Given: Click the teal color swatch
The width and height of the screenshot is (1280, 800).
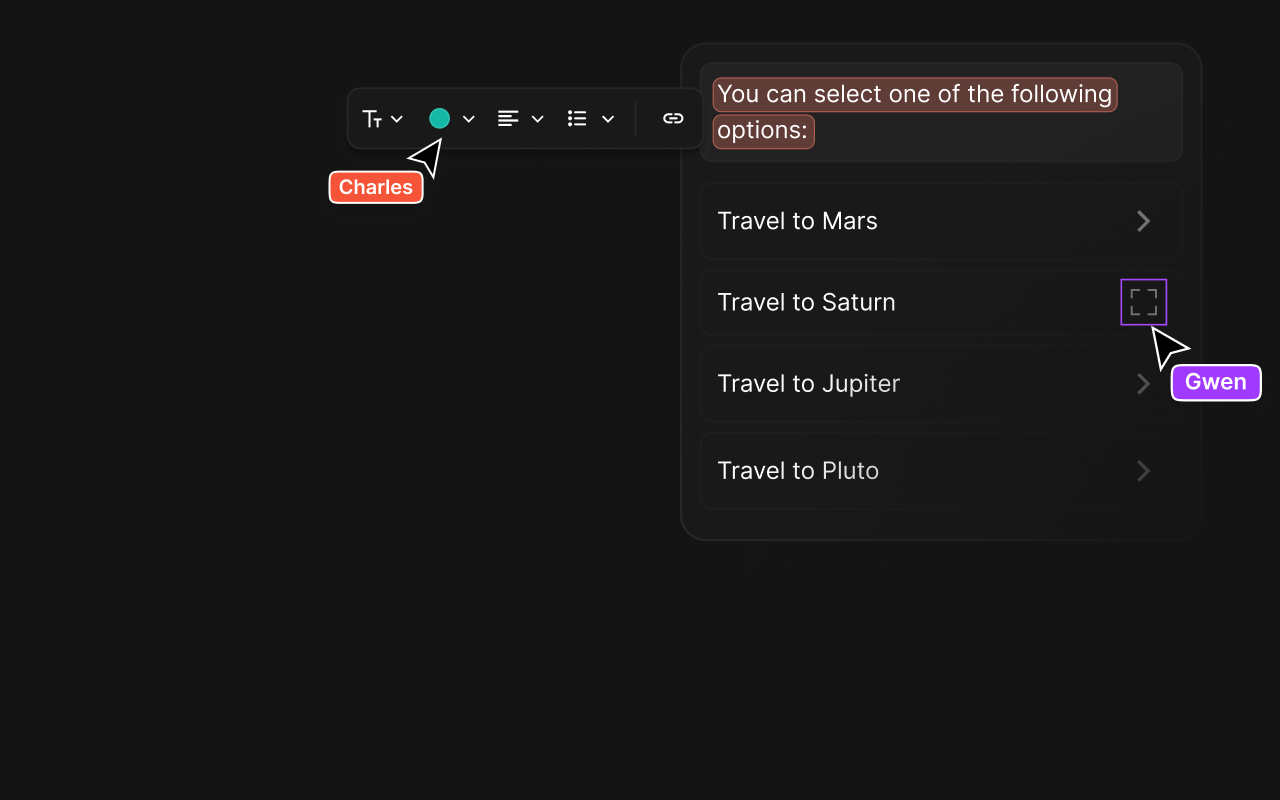Looking at the screenshot, I should click(439, 118).
